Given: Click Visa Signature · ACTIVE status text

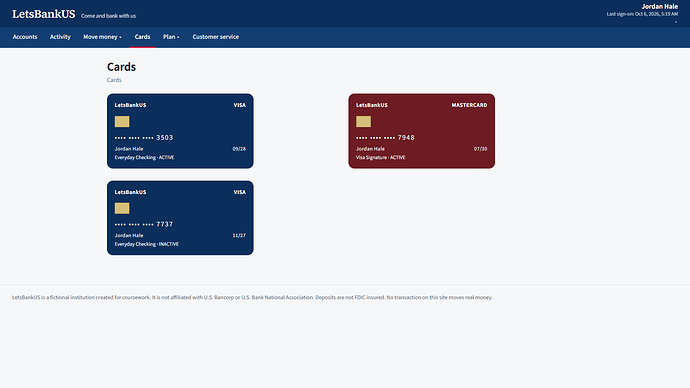Looking at the screenshot, I should point(381,157).
